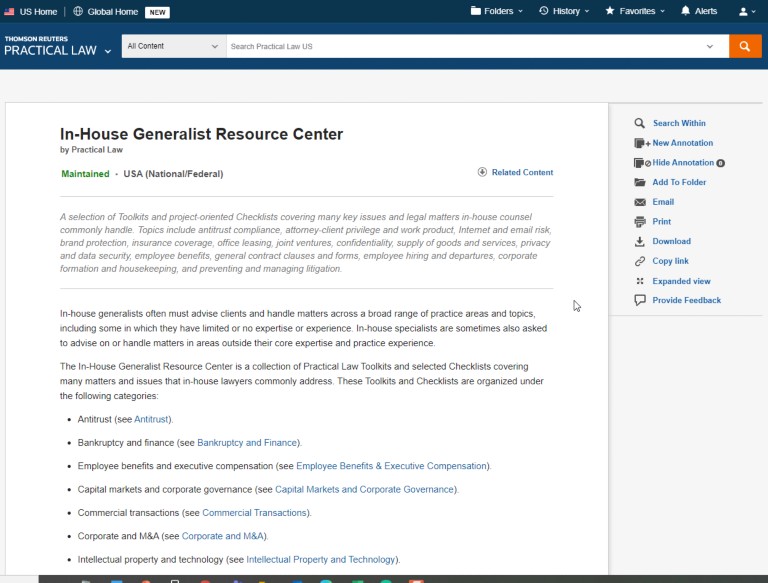Open Employee Benefits & Executive Compensation link
The image size is (768, 583).
click(391, 466)
